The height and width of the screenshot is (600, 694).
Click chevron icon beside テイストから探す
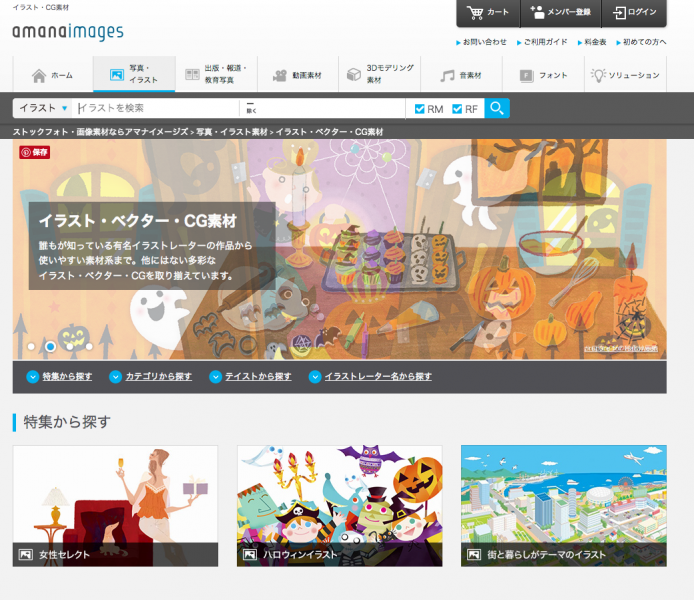click(215, 377)
